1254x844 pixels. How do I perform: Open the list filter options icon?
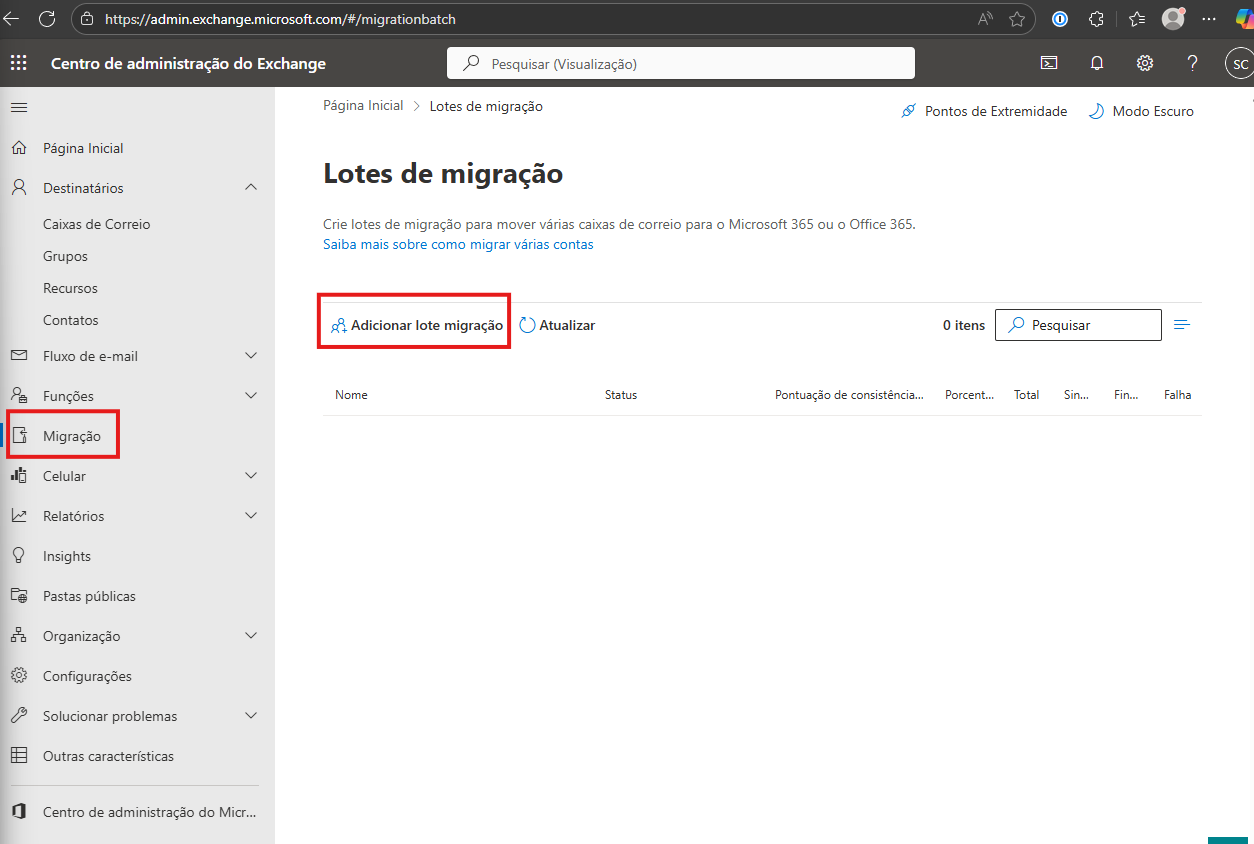coord(1182,325)
